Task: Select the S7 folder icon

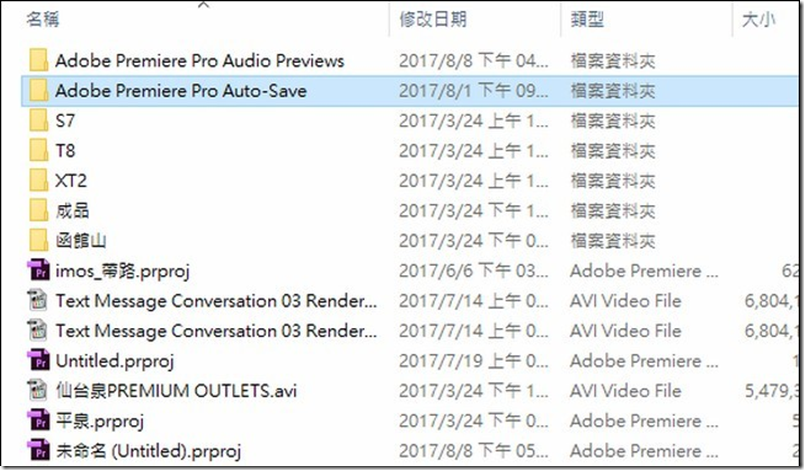Action: click(39, 120)
